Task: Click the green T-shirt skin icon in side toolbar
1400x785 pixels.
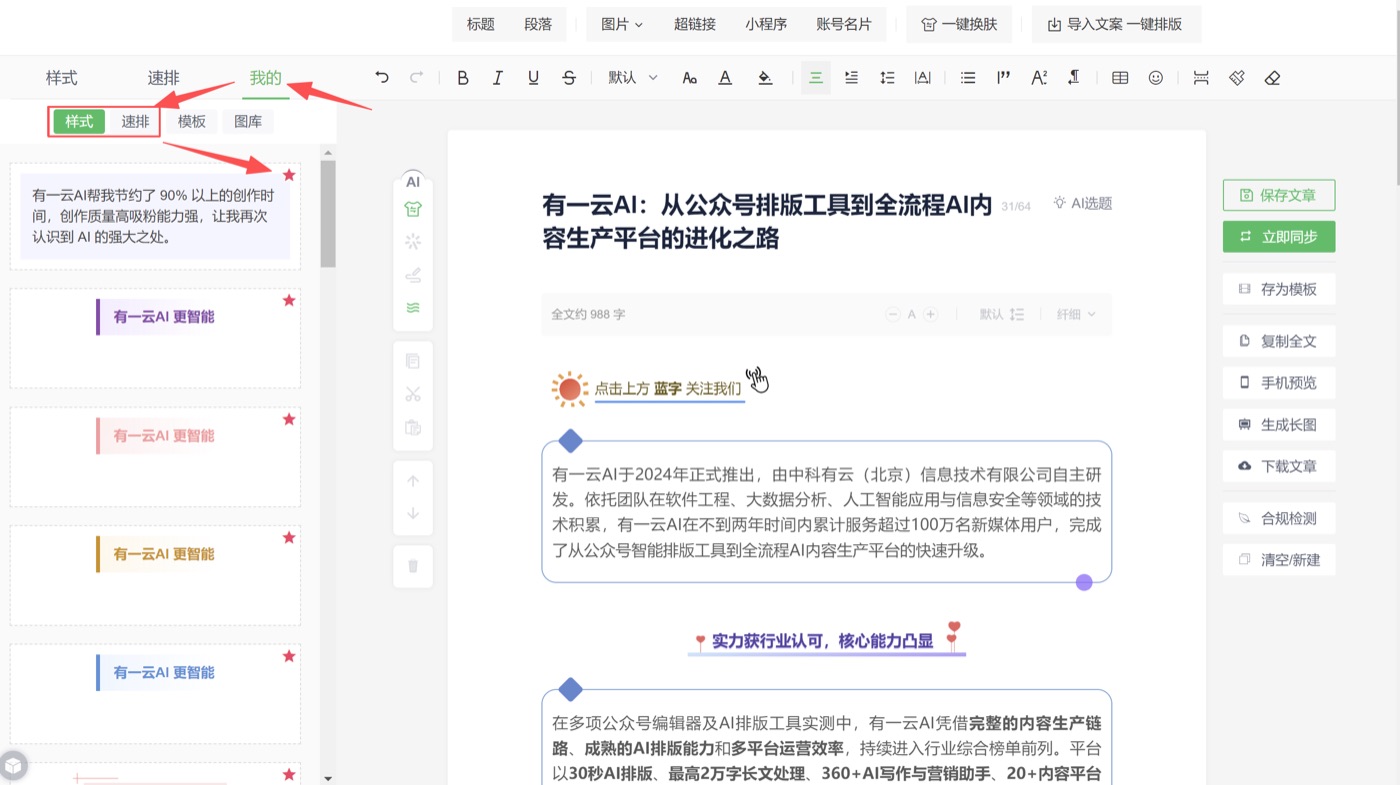Action: [413, 210]
